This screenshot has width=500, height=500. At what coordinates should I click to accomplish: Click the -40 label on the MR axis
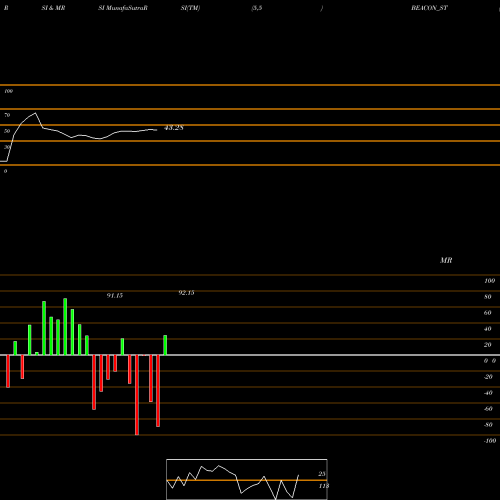coord(488,393)
